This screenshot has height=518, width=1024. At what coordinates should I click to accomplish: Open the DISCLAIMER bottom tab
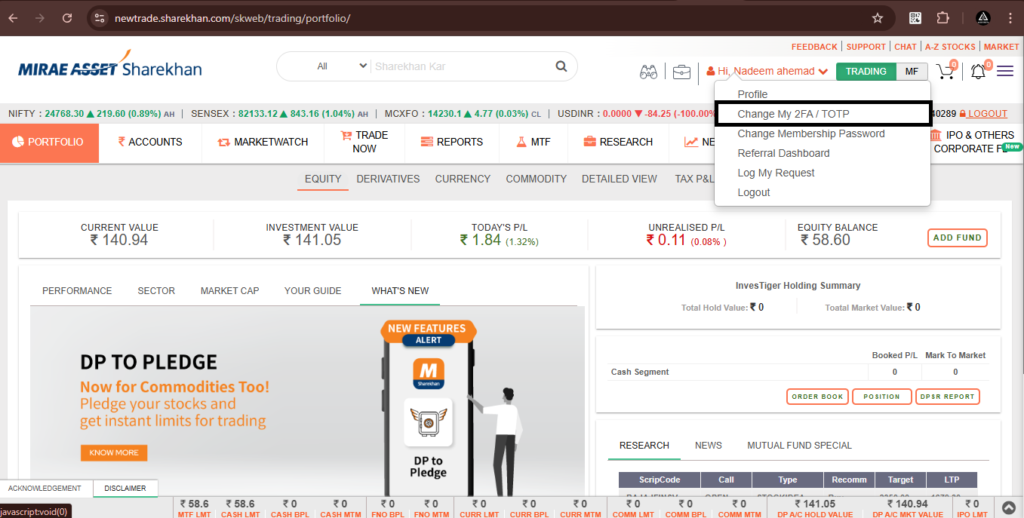[x=125, y=488]
